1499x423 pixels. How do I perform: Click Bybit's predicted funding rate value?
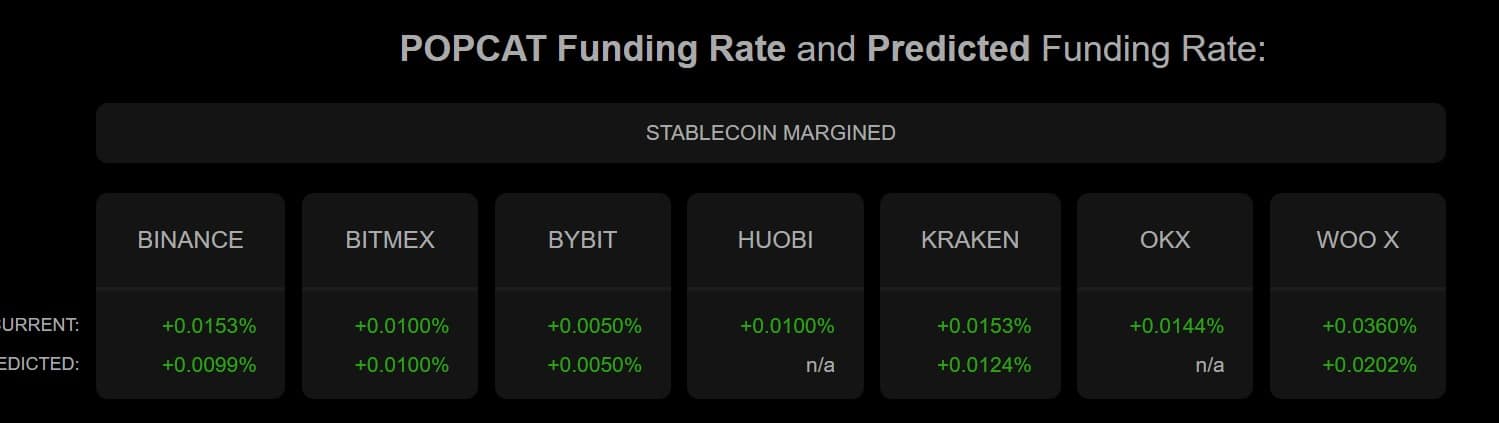594,365
